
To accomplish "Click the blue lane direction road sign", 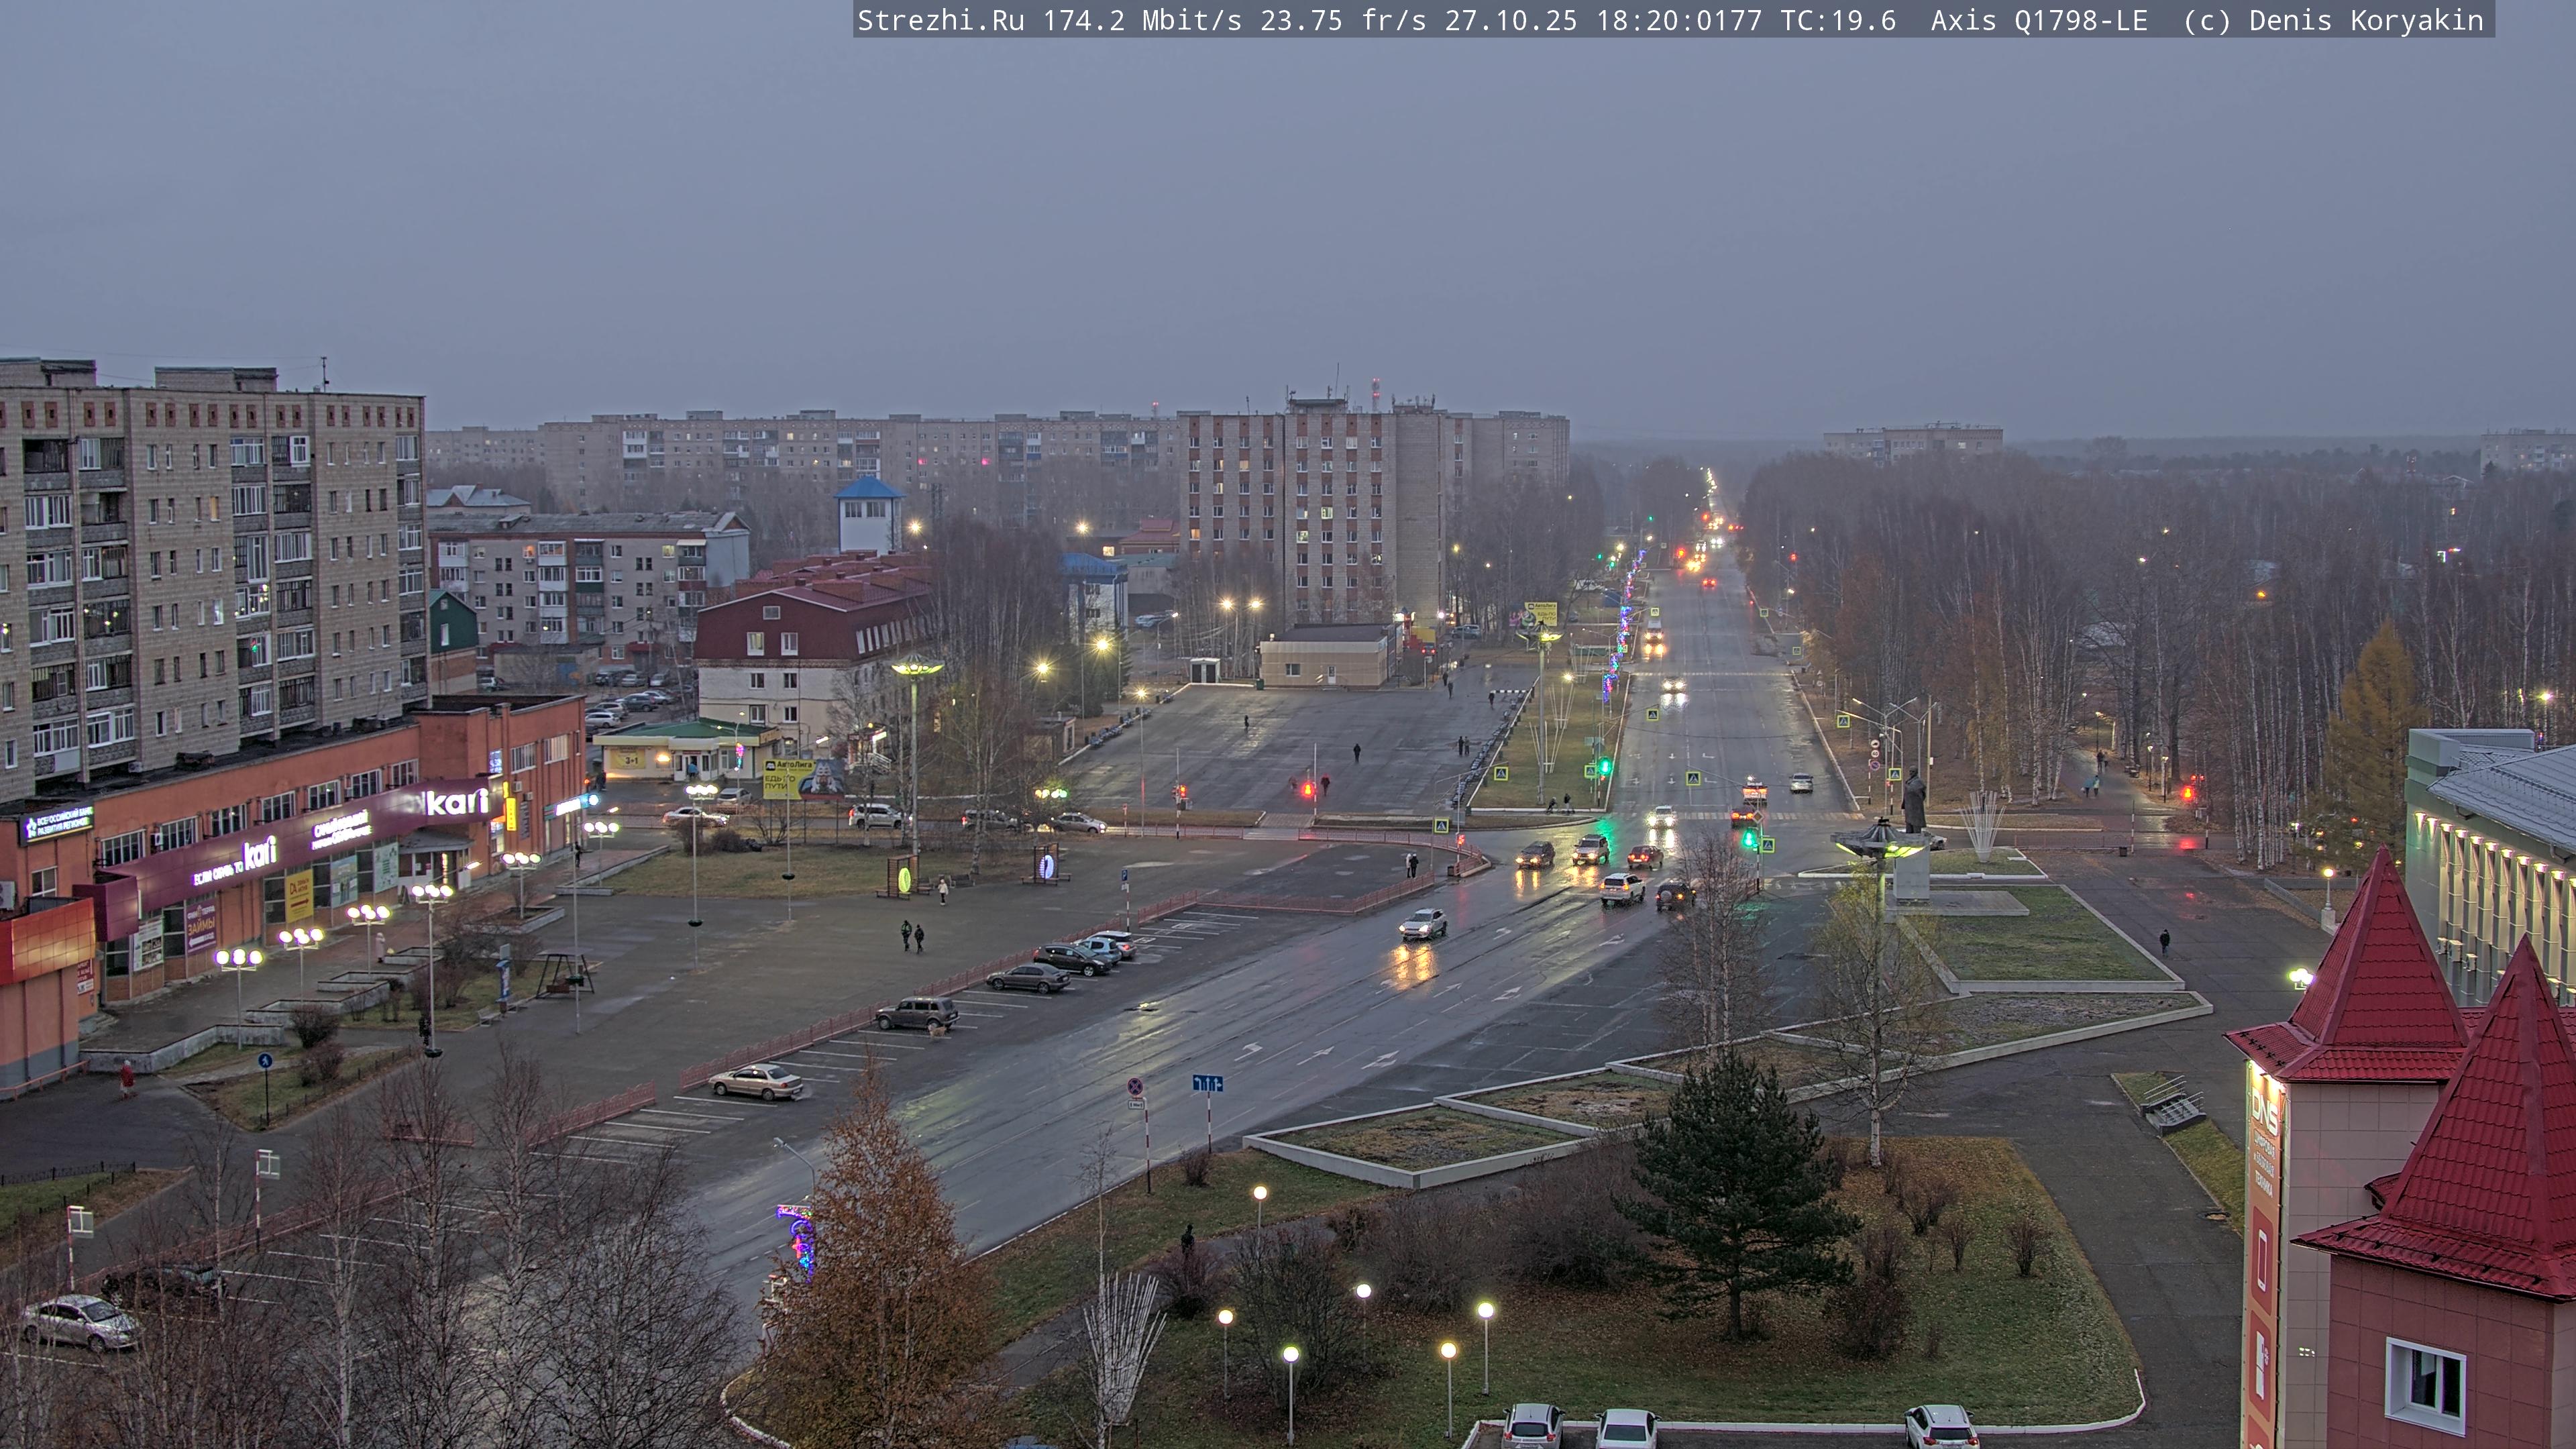I will (1207, 1083).
